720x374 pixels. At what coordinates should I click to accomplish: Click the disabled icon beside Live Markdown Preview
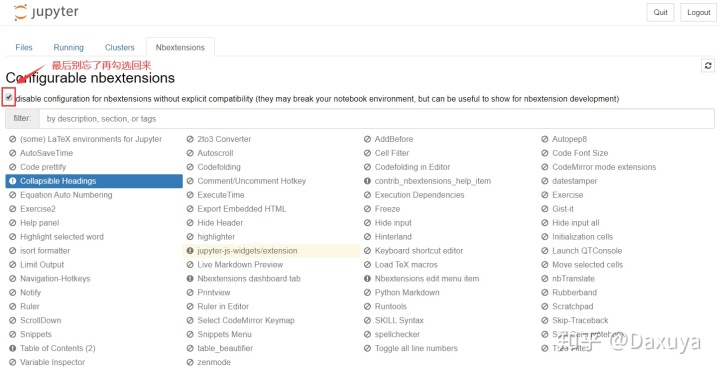pos(190,265)
